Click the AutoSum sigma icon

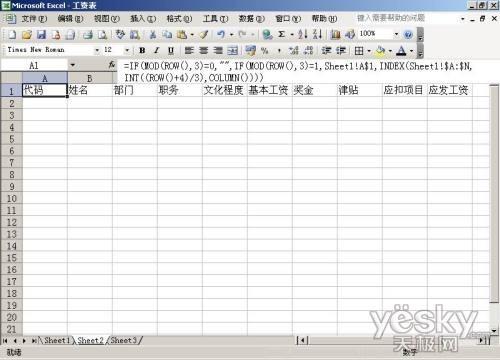pyautogui.click(x=282, y=34)
